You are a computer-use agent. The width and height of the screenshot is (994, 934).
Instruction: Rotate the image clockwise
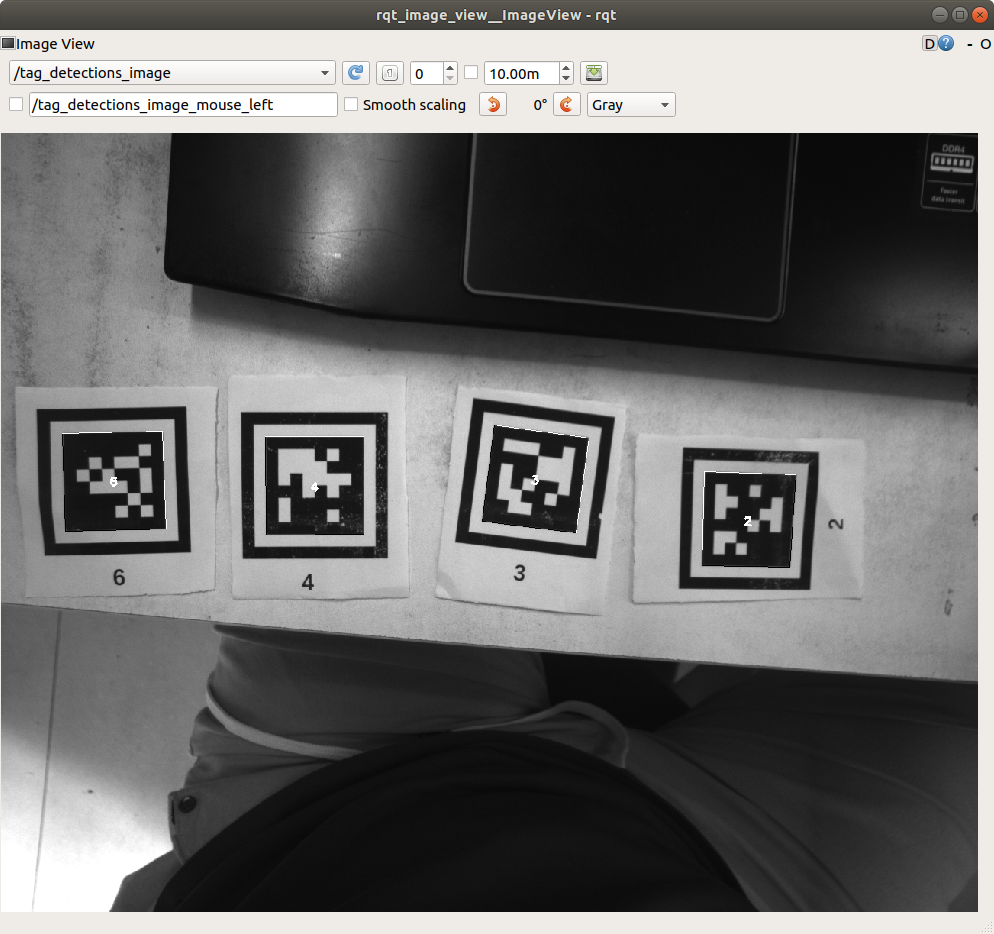[567, 104]
